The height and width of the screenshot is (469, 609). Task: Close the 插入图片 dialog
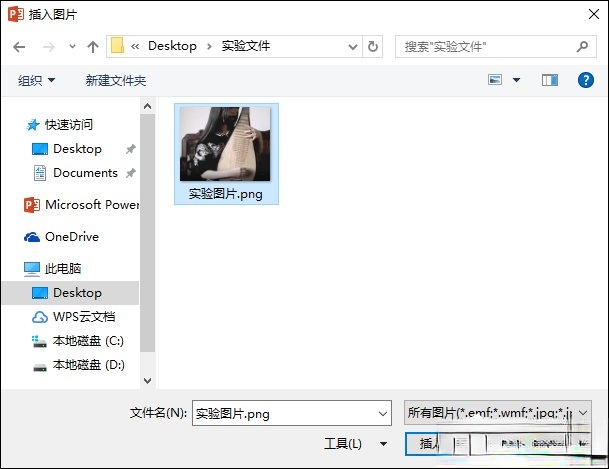(x=593, y=14)
